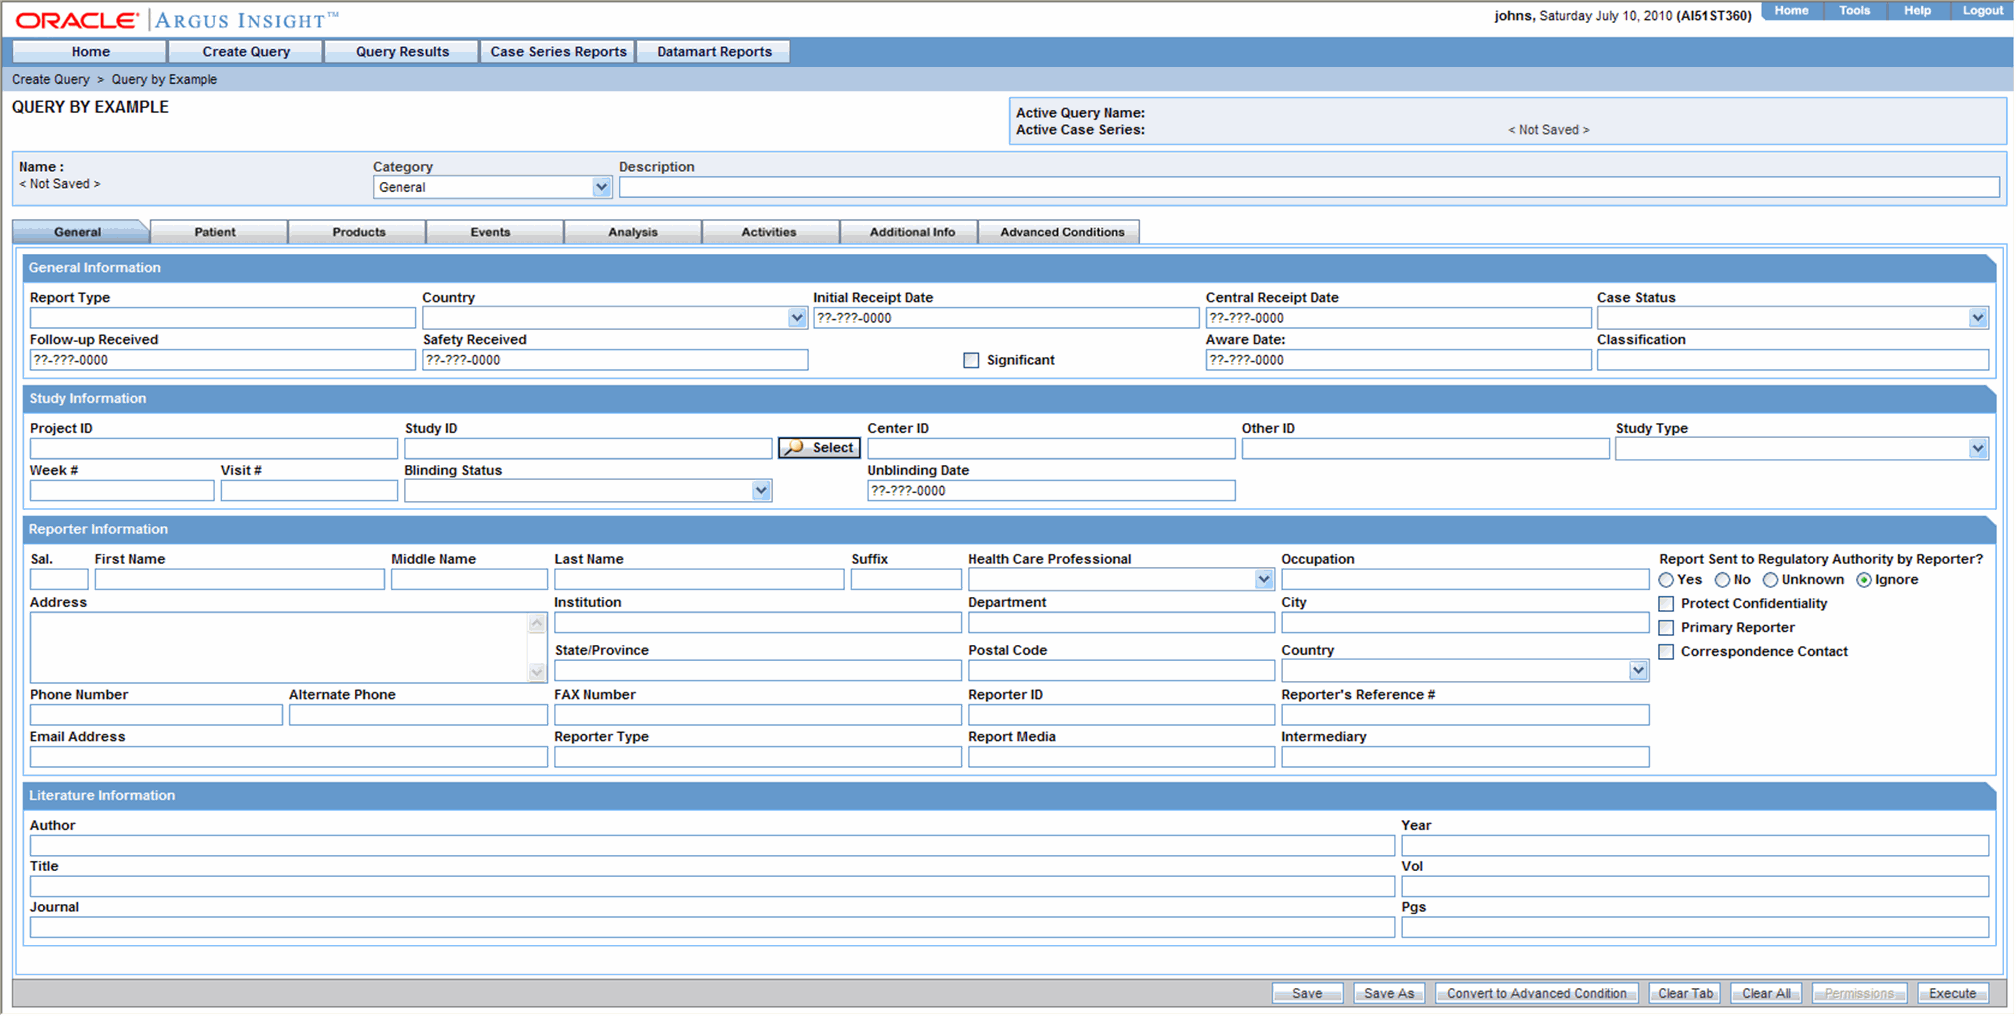
Task: Click the Address text area
Action: [x=279, y=648]
